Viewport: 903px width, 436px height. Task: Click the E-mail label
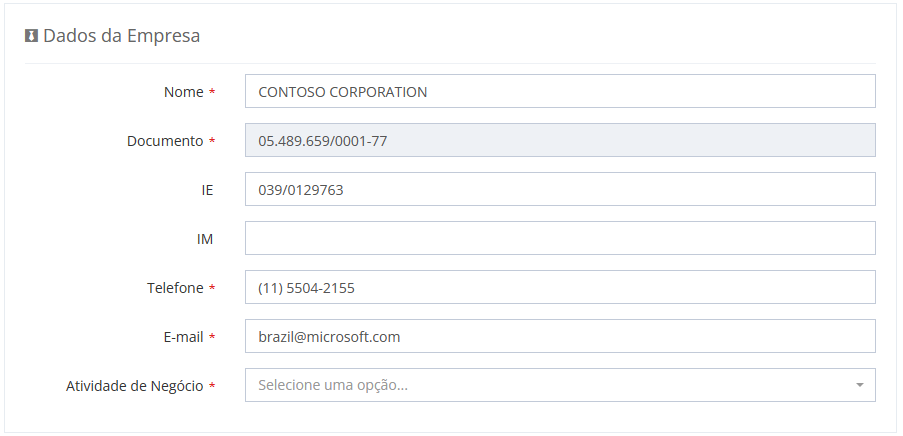(x=183, y=337)
